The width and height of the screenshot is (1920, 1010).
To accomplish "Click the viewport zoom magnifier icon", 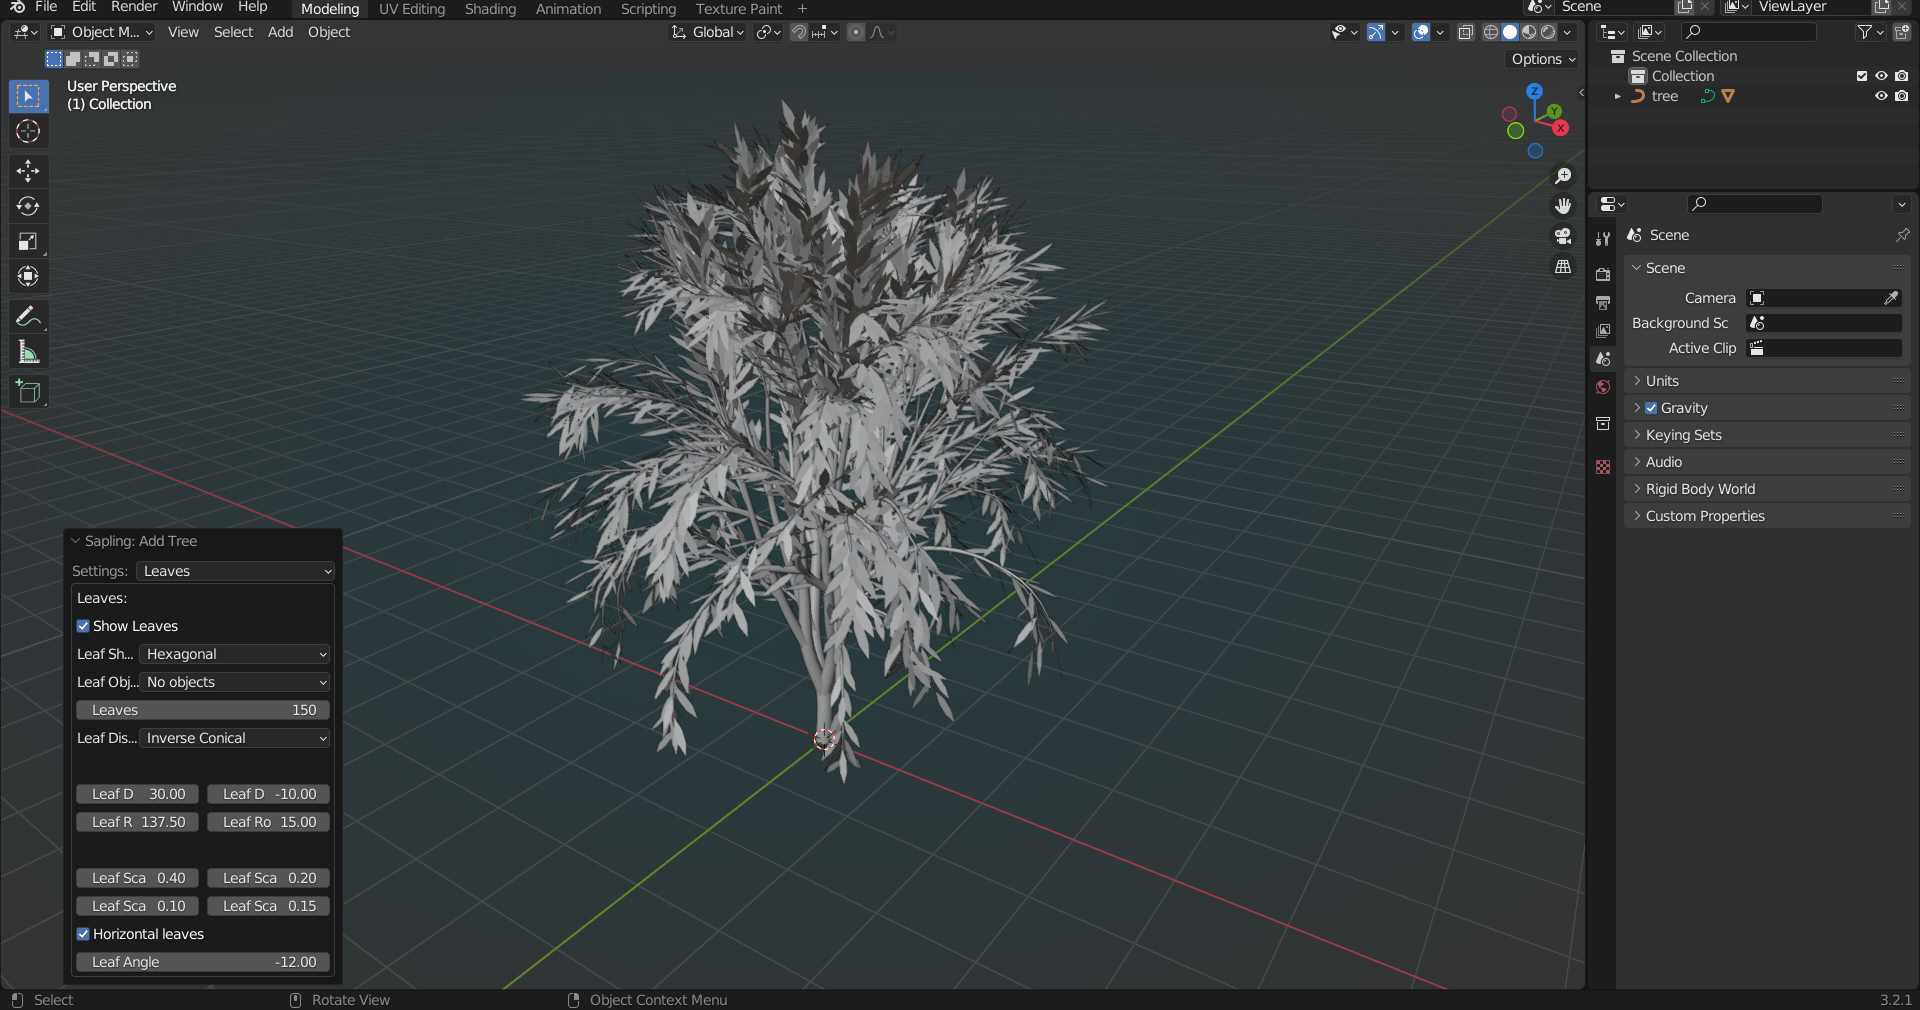I will 1563,176.
